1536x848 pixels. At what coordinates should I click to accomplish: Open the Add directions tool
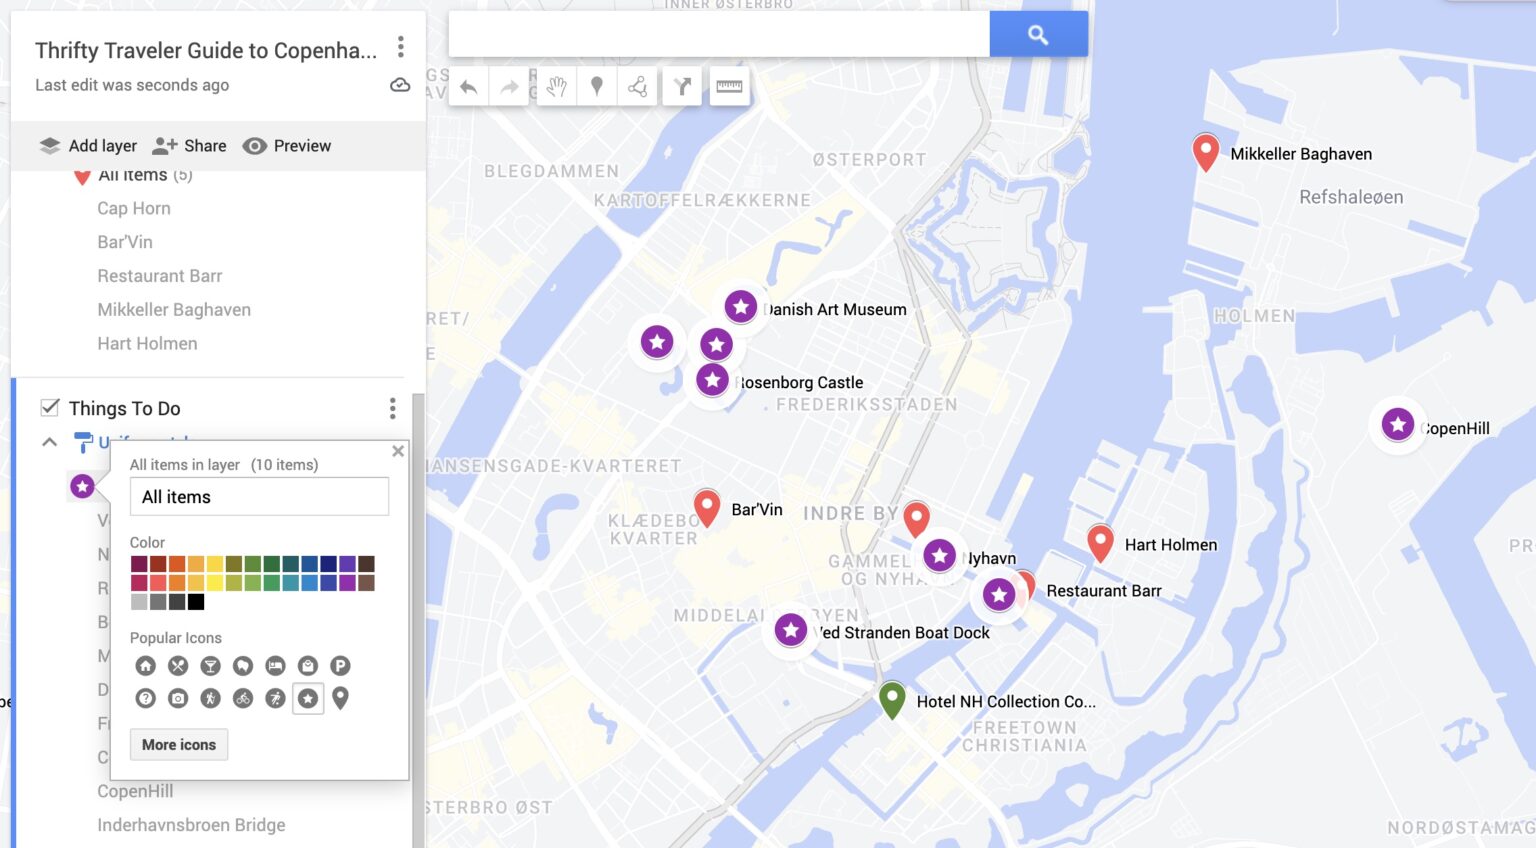pos(682,86)
